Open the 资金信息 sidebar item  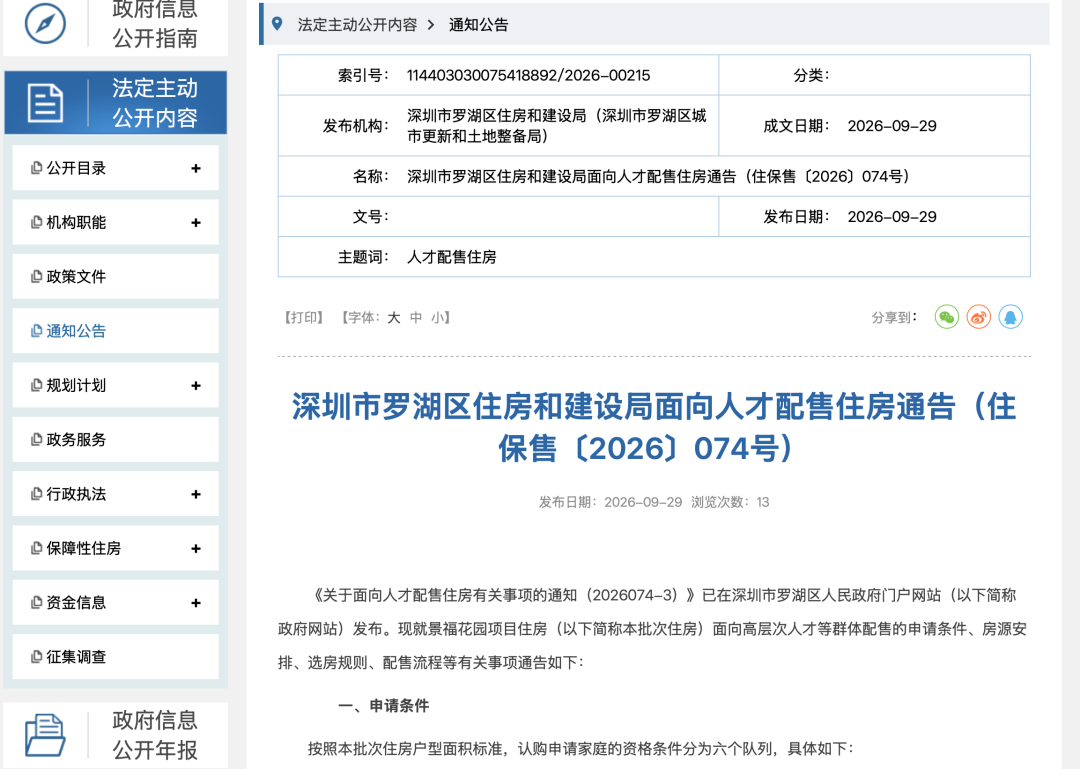click(116, 603)
